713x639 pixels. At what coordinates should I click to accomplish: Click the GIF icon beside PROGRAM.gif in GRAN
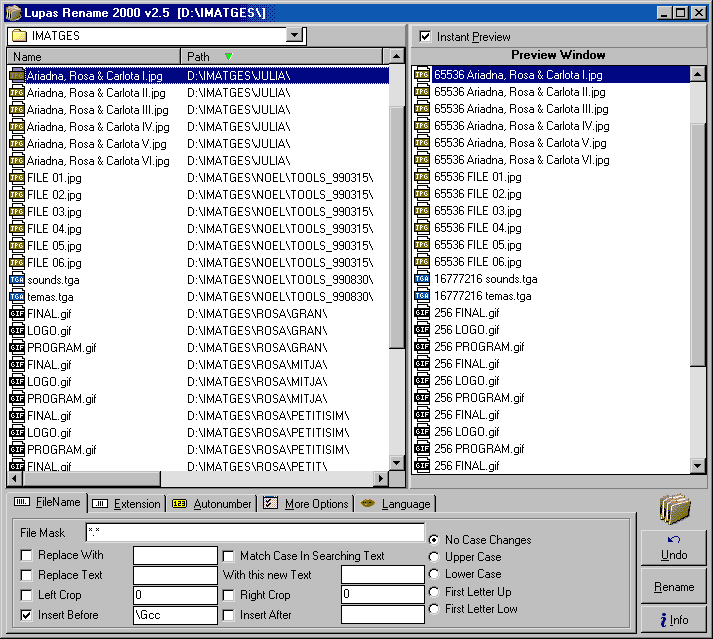click(x=17, y=348)
